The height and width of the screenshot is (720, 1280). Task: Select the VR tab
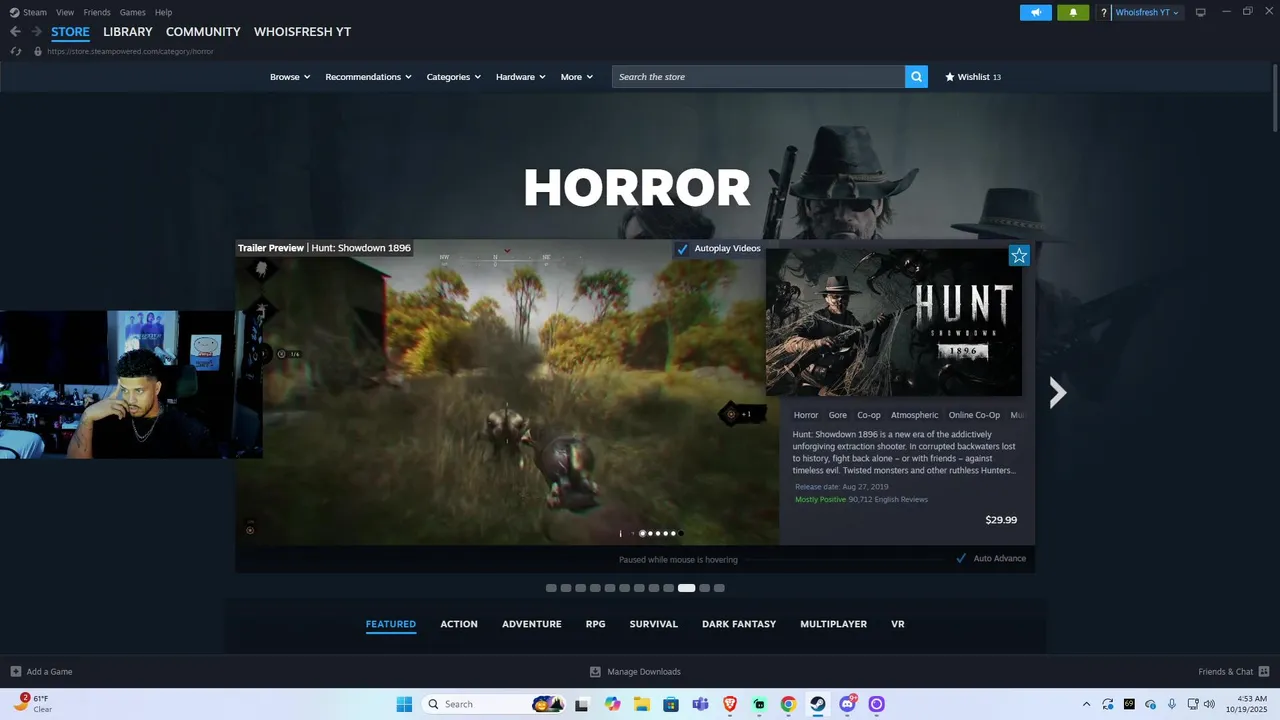[898, 624]
